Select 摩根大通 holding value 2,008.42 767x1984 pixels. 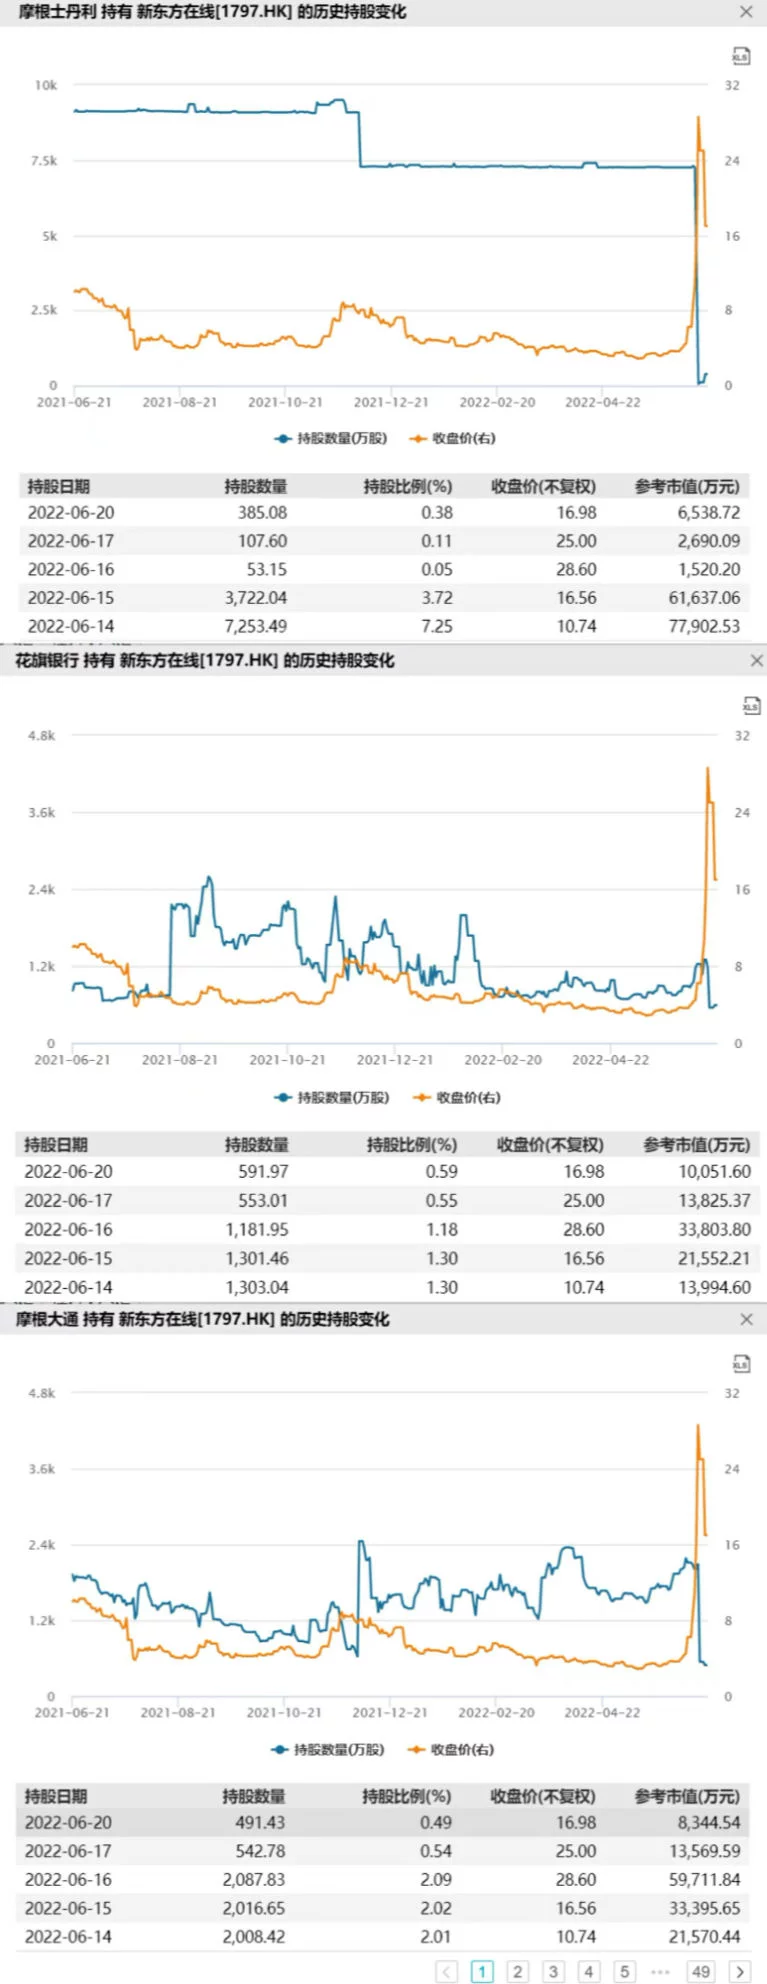[x=254, y=1937]
